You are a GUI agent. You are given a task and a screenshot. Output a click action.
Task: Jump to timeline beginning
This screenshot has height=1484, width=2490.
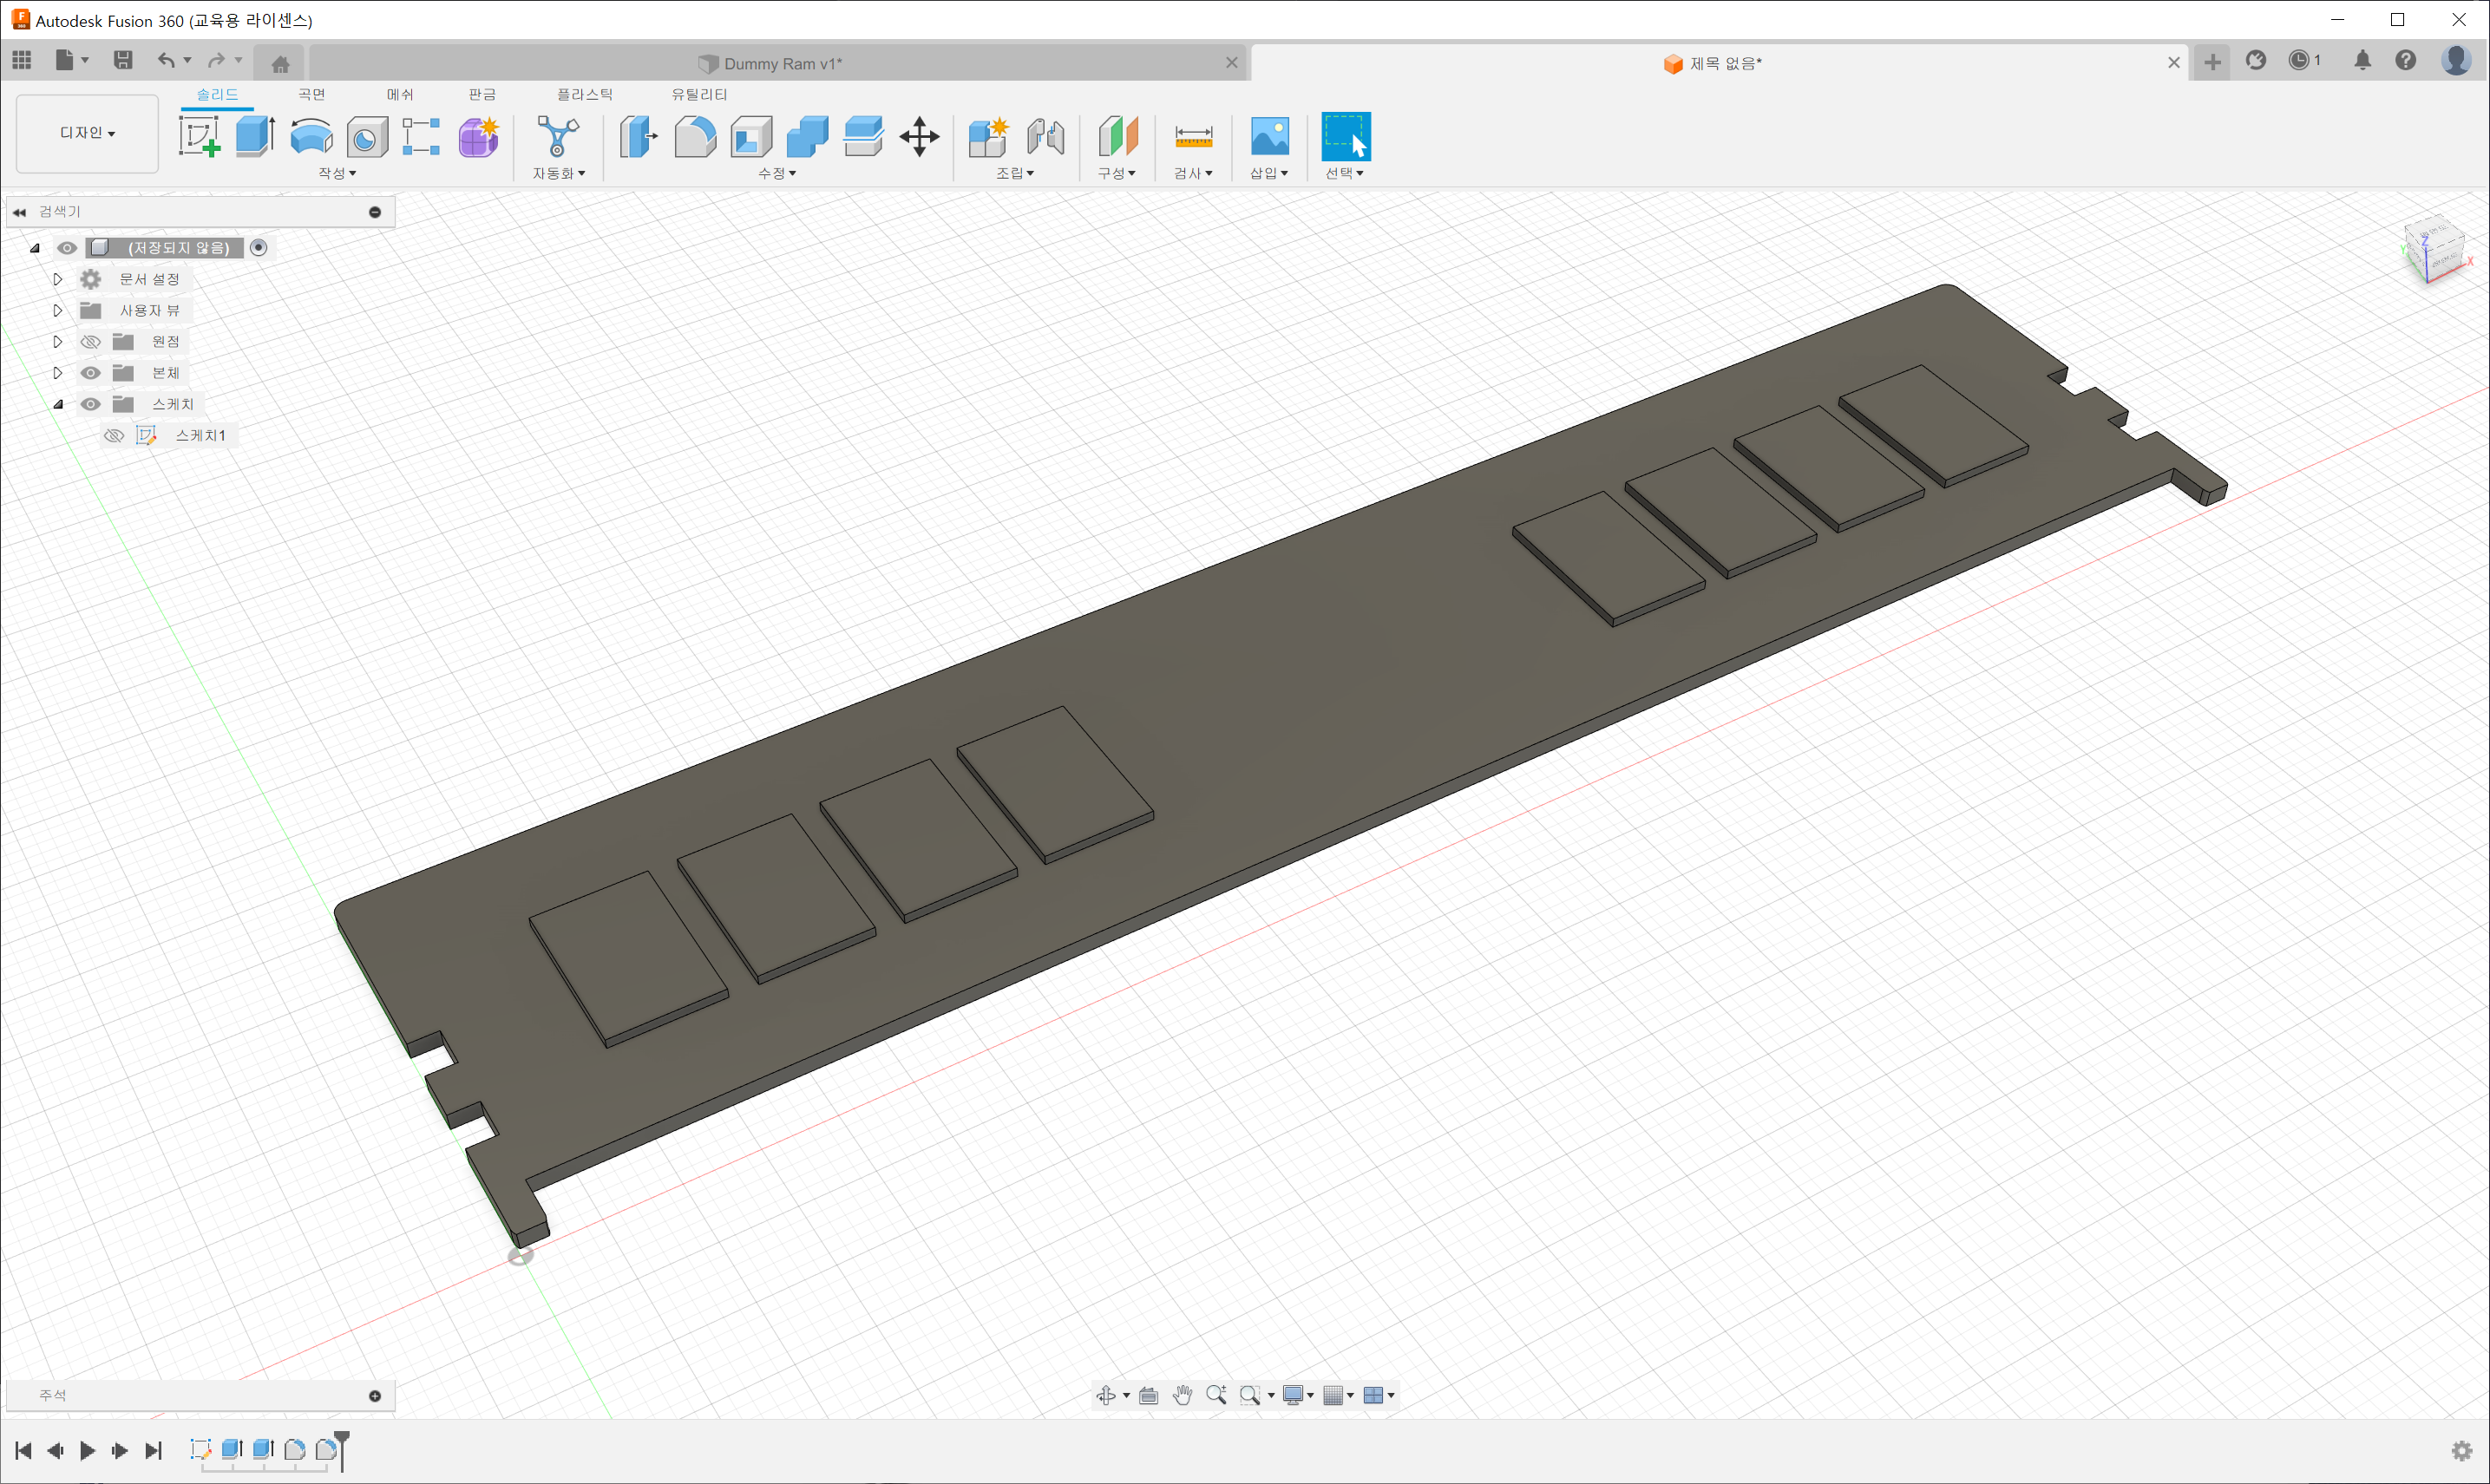[x=24, y=1450]
